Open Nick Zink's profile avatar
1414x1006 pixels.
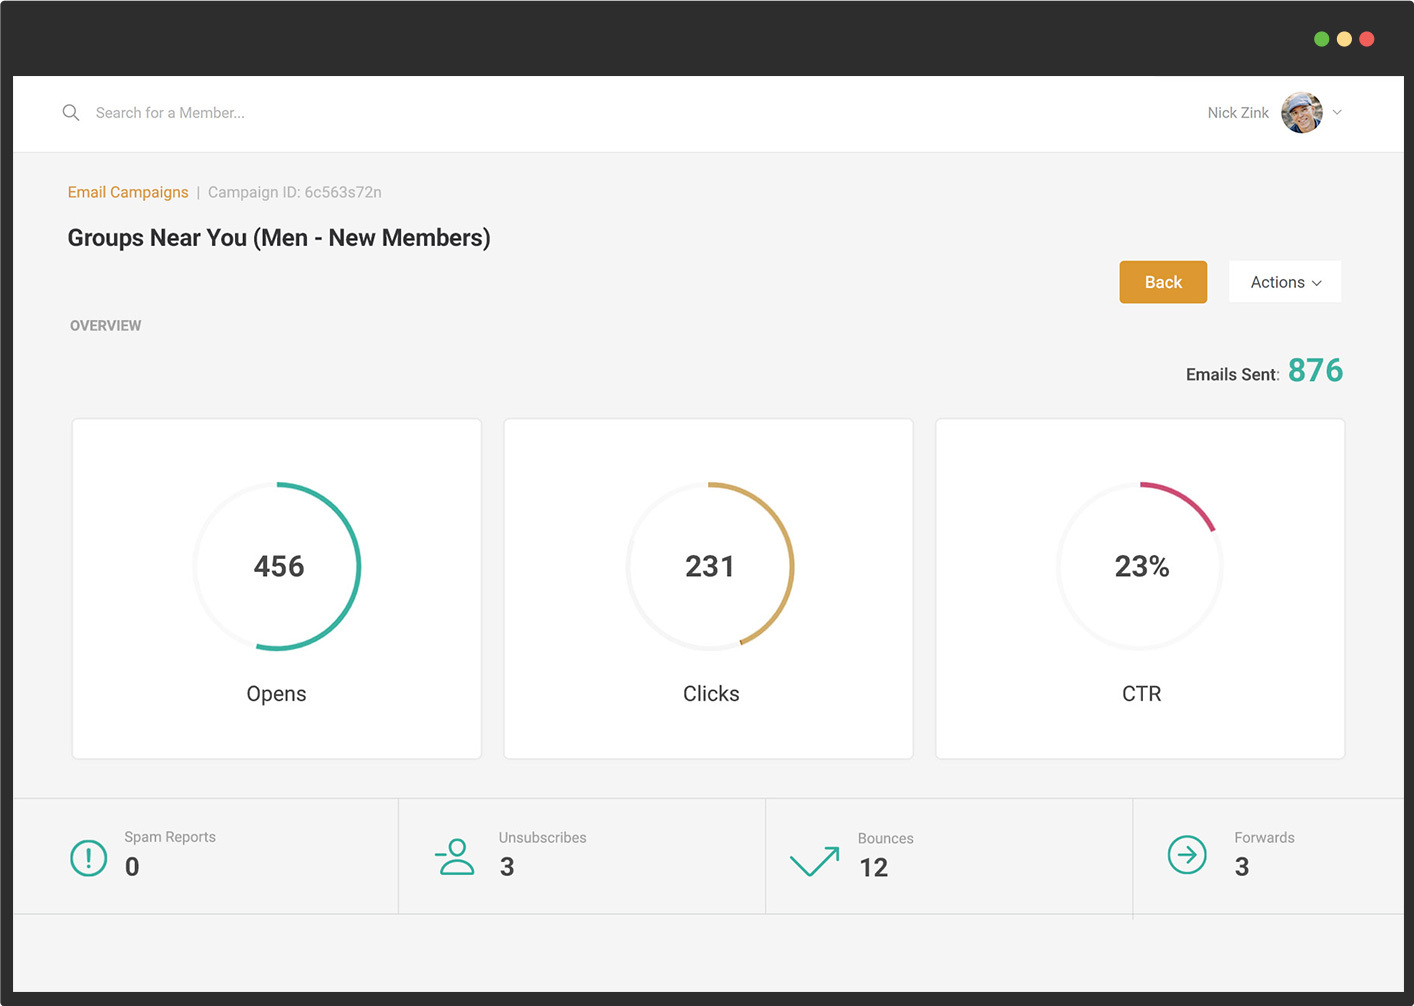coord(1301,113)
